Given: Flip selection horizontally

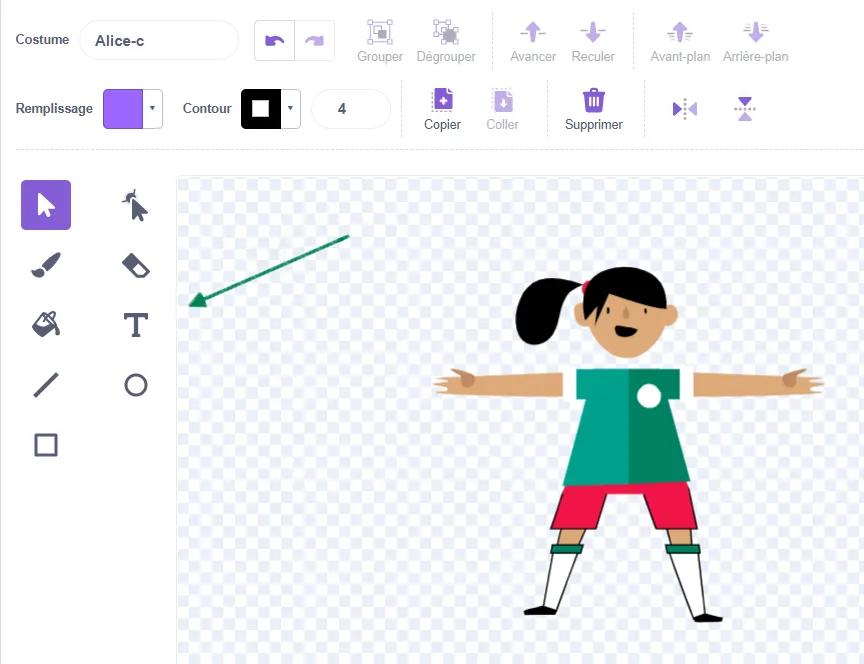Looking at the screenshot, I should [x=685, y=109].
